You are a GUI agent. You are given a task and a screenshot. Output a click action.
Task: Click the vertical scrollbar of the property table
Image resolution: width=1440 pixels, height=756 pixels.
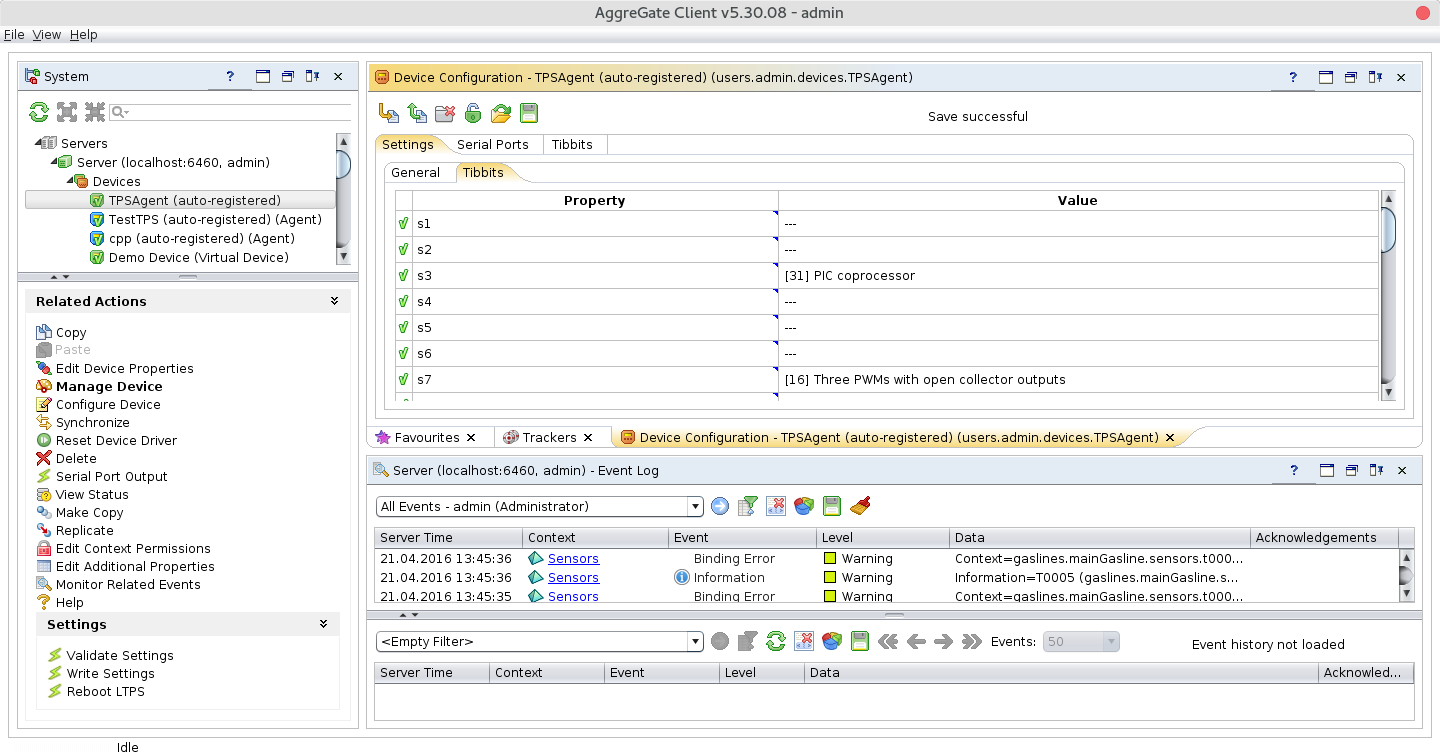click(x=1387, y=296)
